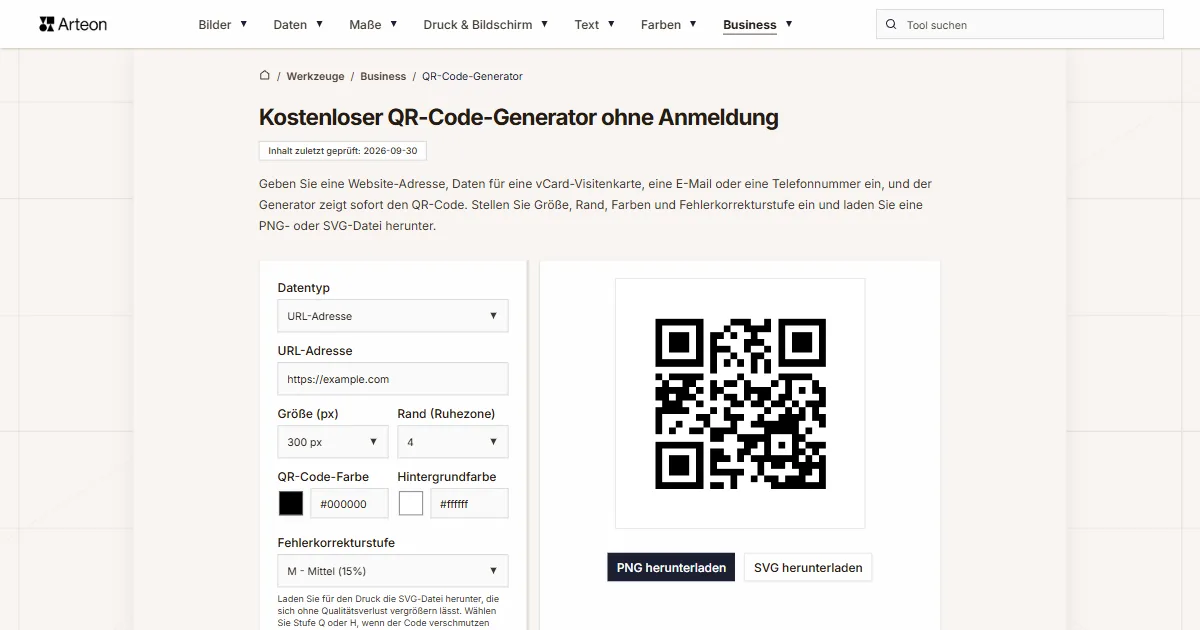The image size is (1200, 630).
Task: Open the Bilder menu
Action: click(x=215, y=25)
